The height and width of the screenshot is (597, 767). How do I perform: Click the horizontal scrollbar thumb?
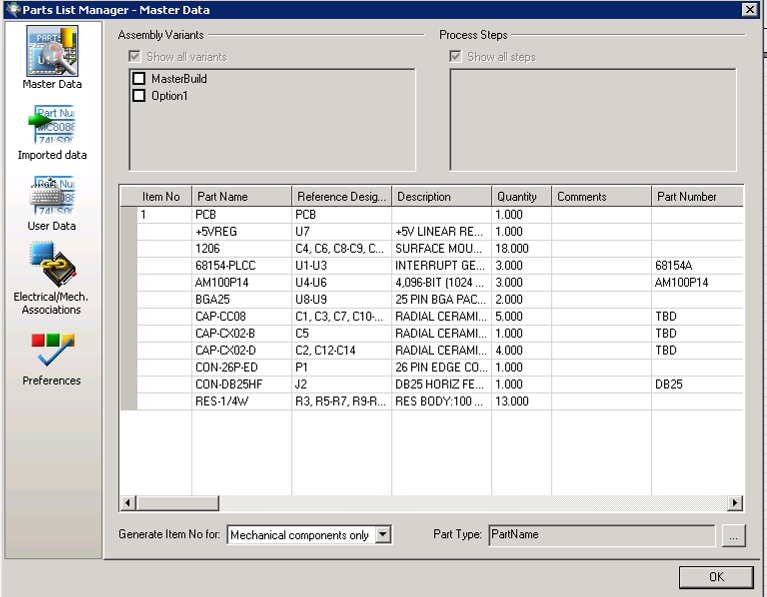click(178, 503)
